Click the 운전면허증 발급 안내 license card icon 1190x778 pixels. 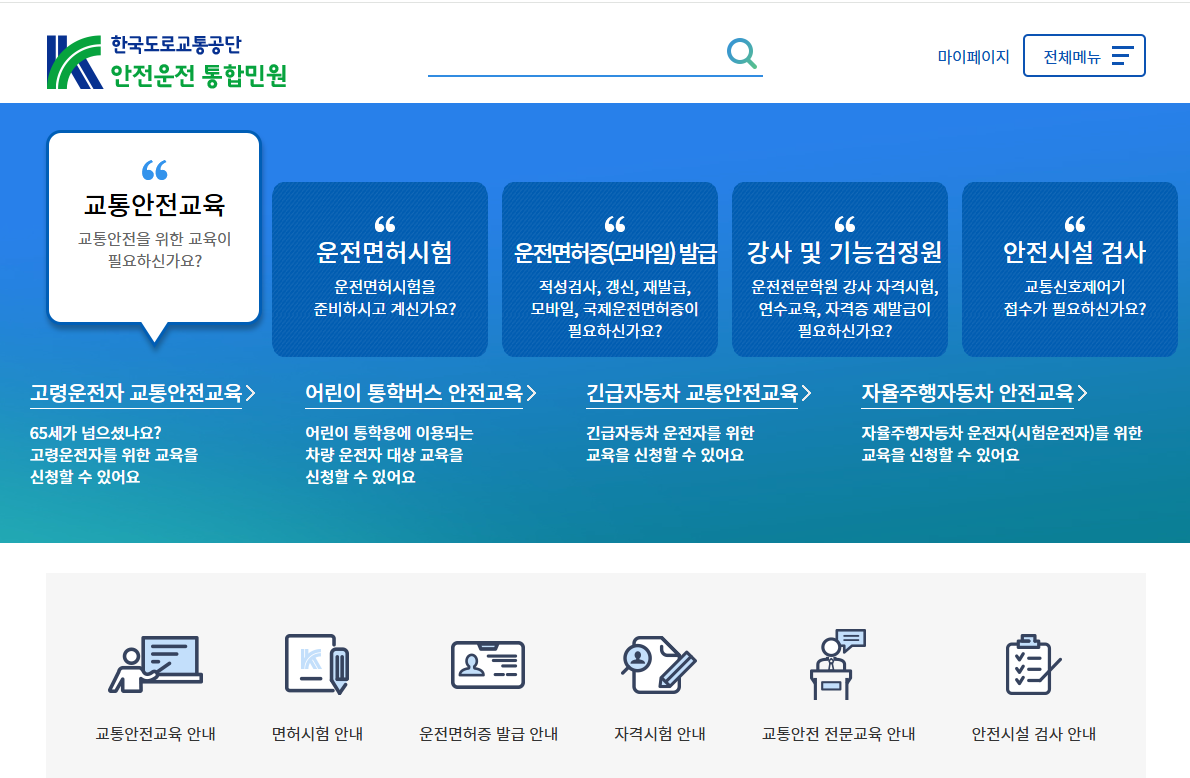pyautogui.click(x=487, y=663)
